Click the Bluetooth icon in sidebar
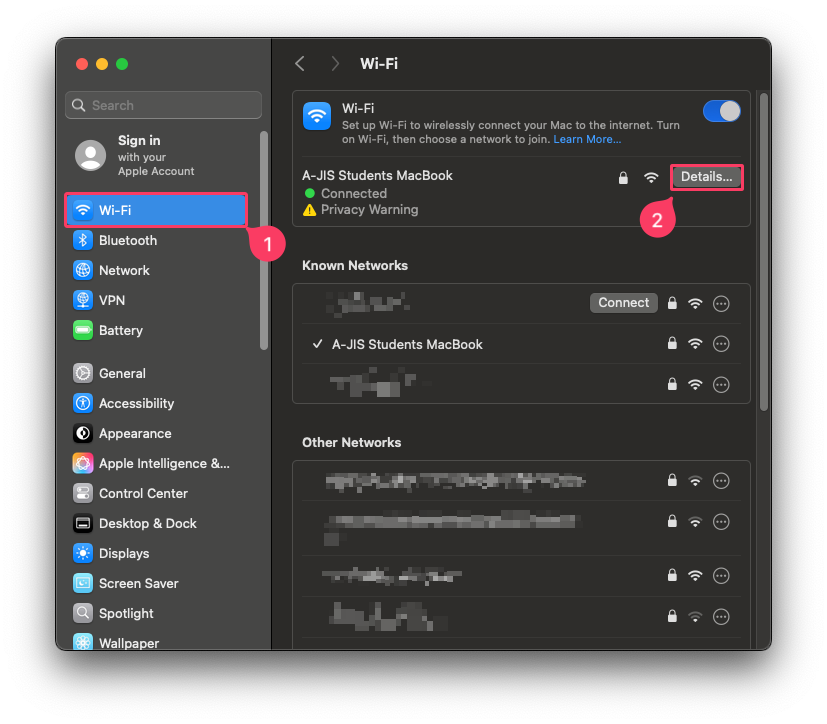Viewport: 827px width, 724px height. 83,240
